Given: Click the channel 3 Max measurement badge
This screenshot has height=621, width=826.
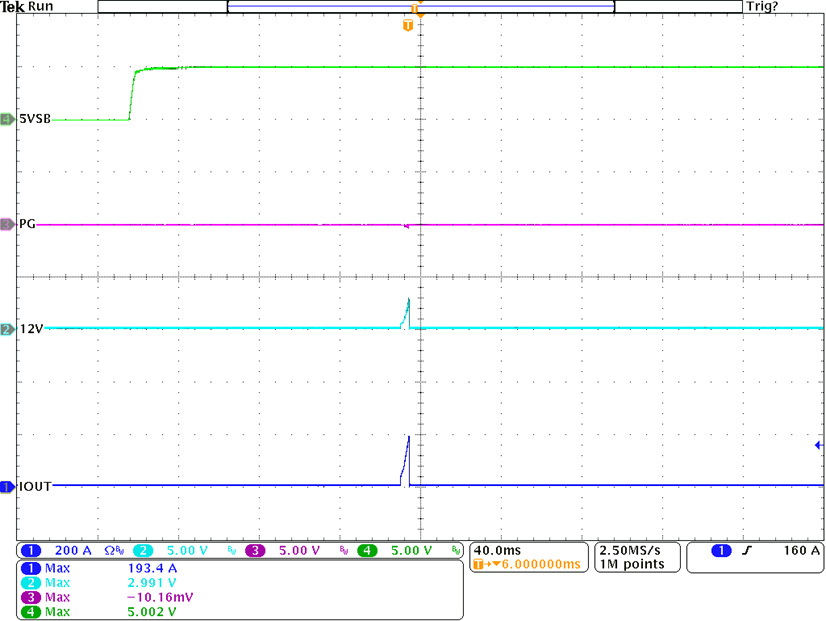Looking at the screenshot, I should pos(31,597).
